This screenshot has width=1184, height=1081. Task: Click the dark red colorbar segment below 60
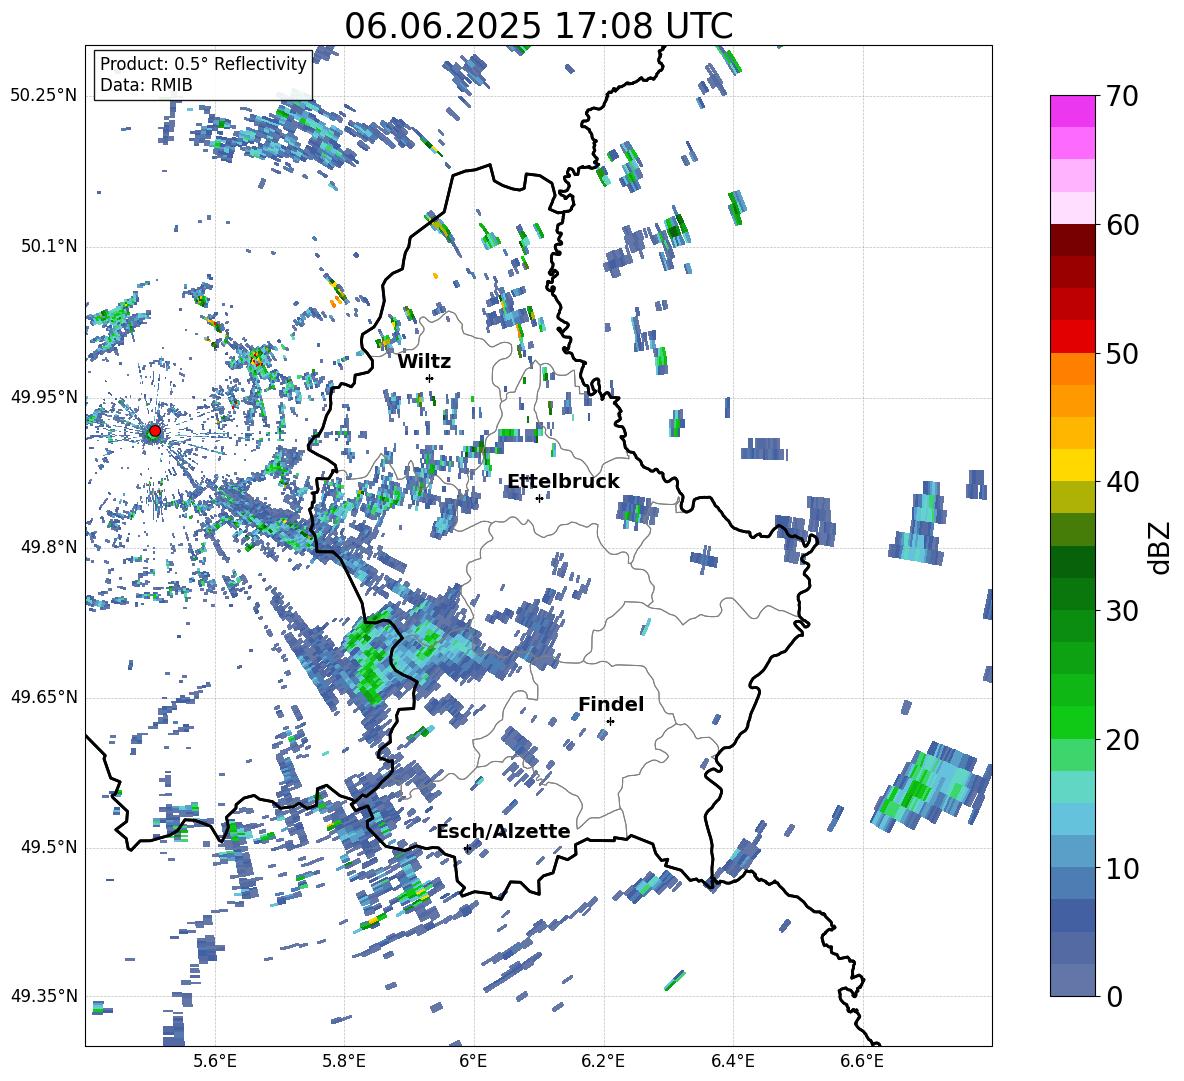1072,240
